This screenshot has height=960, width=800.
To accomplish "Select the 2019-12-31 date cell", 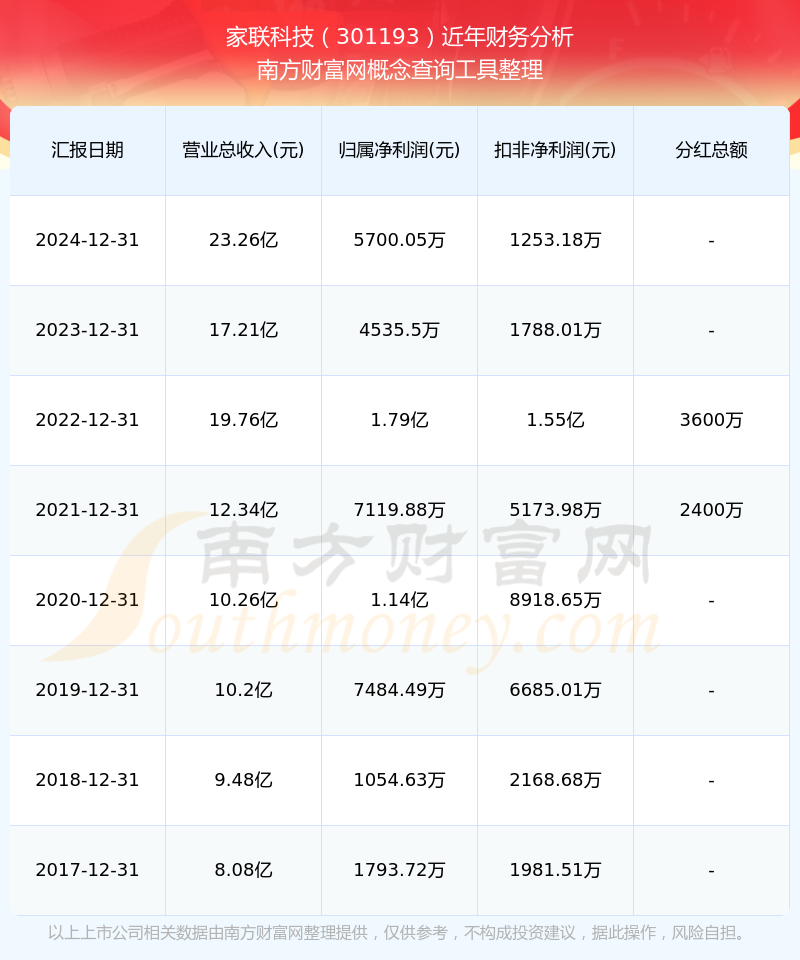I will click(x=88, y=690).
